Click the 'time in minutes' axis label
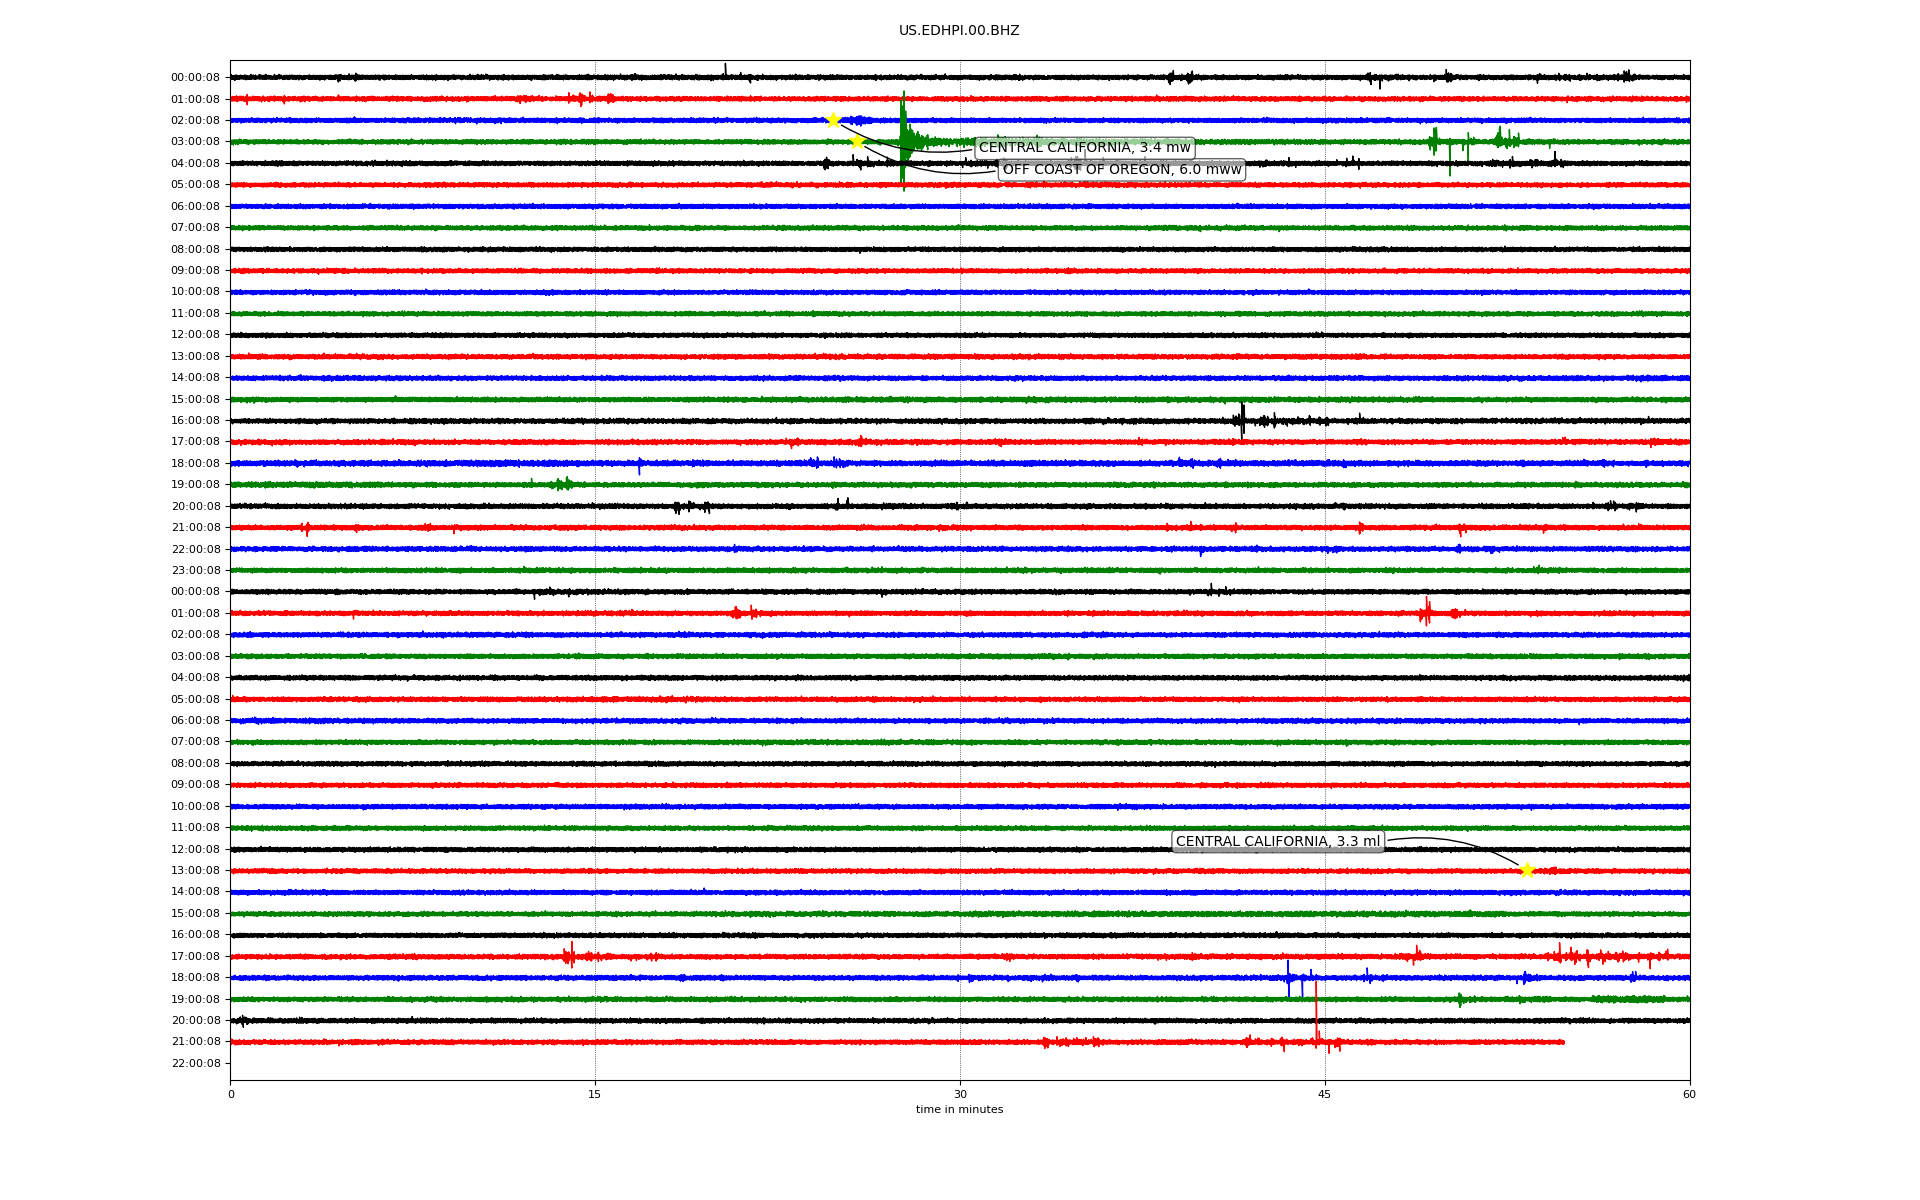1920x1200 pixels. tap(958, 1110)
